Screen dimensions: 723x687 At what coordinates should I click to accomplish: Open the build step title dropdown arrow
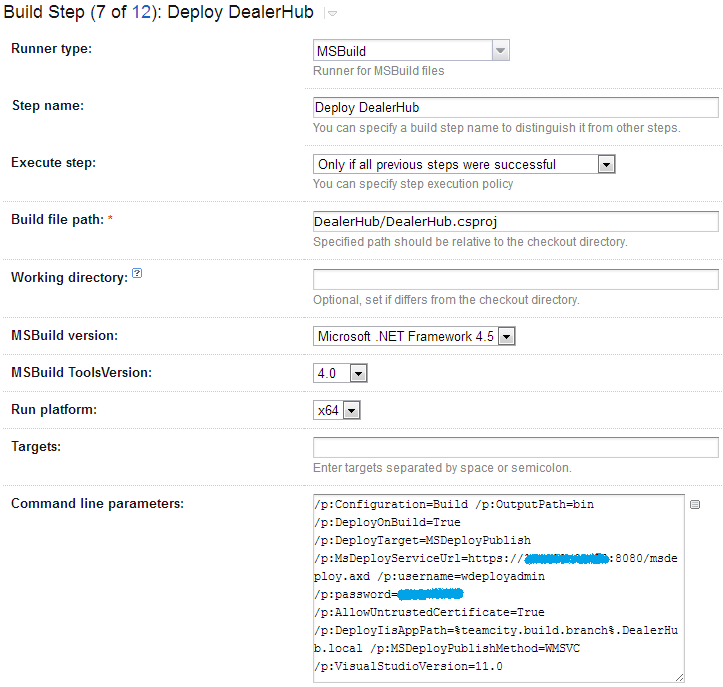(x=332, y=14)
